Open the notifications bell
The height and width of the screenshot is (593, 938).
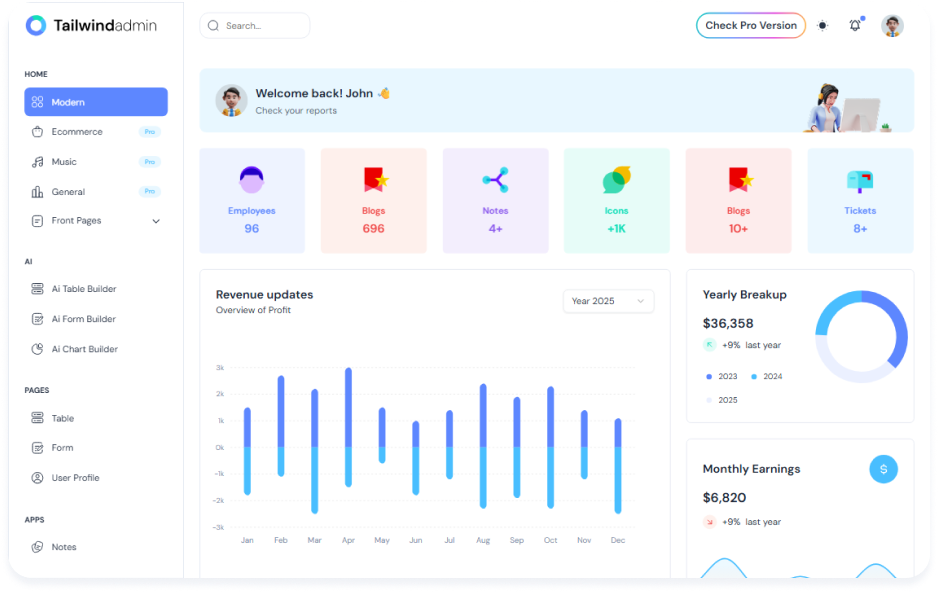point(854,24)
